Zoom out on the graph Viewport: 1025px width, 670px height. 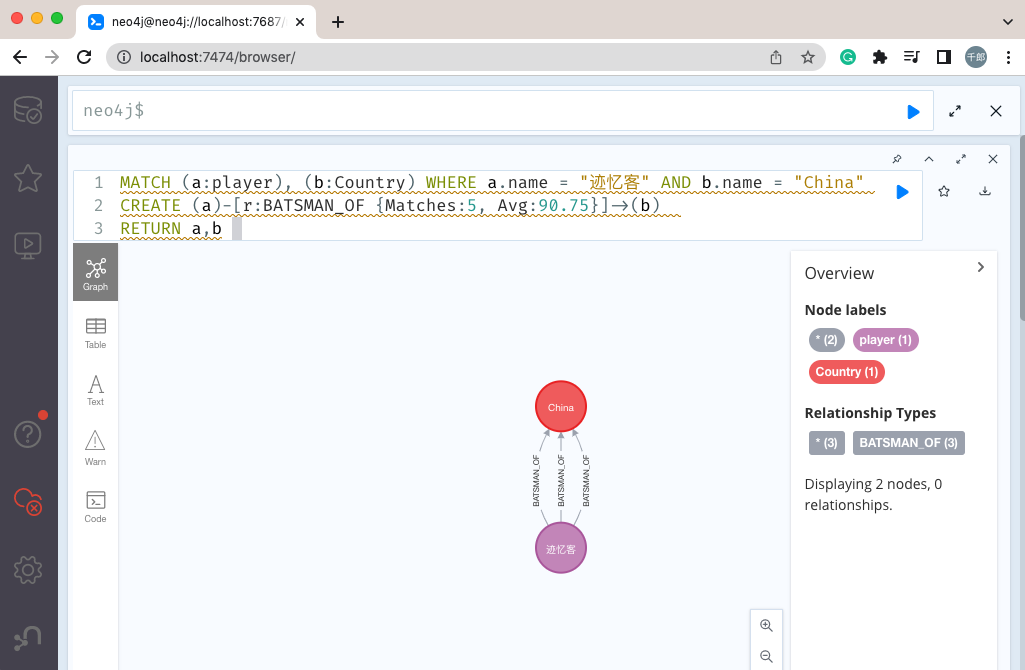766,656
